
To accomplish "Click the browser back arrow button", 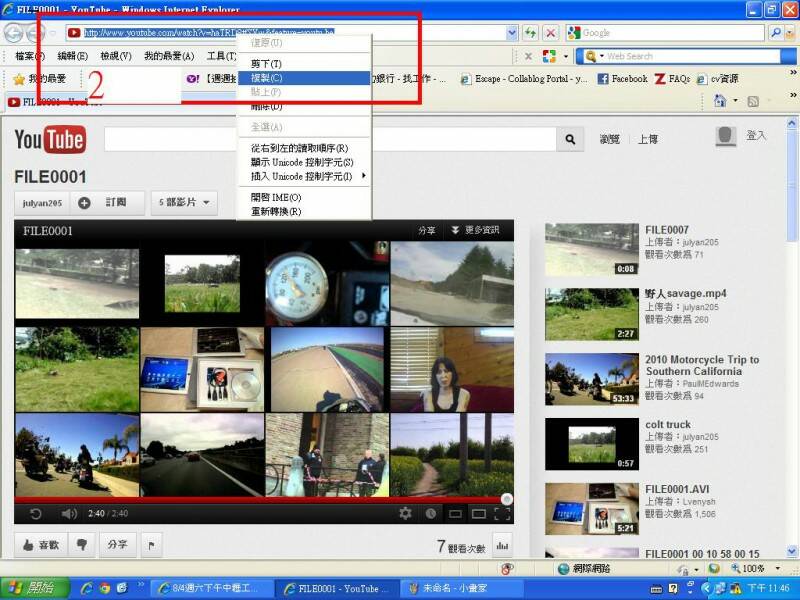I will tap(14, 33).
